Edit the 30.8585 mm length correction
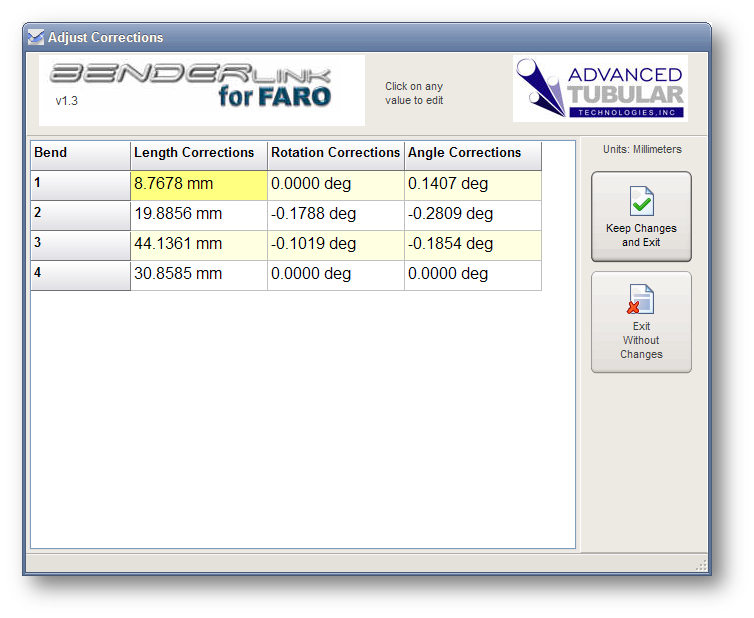 click(x=199, y=274)
